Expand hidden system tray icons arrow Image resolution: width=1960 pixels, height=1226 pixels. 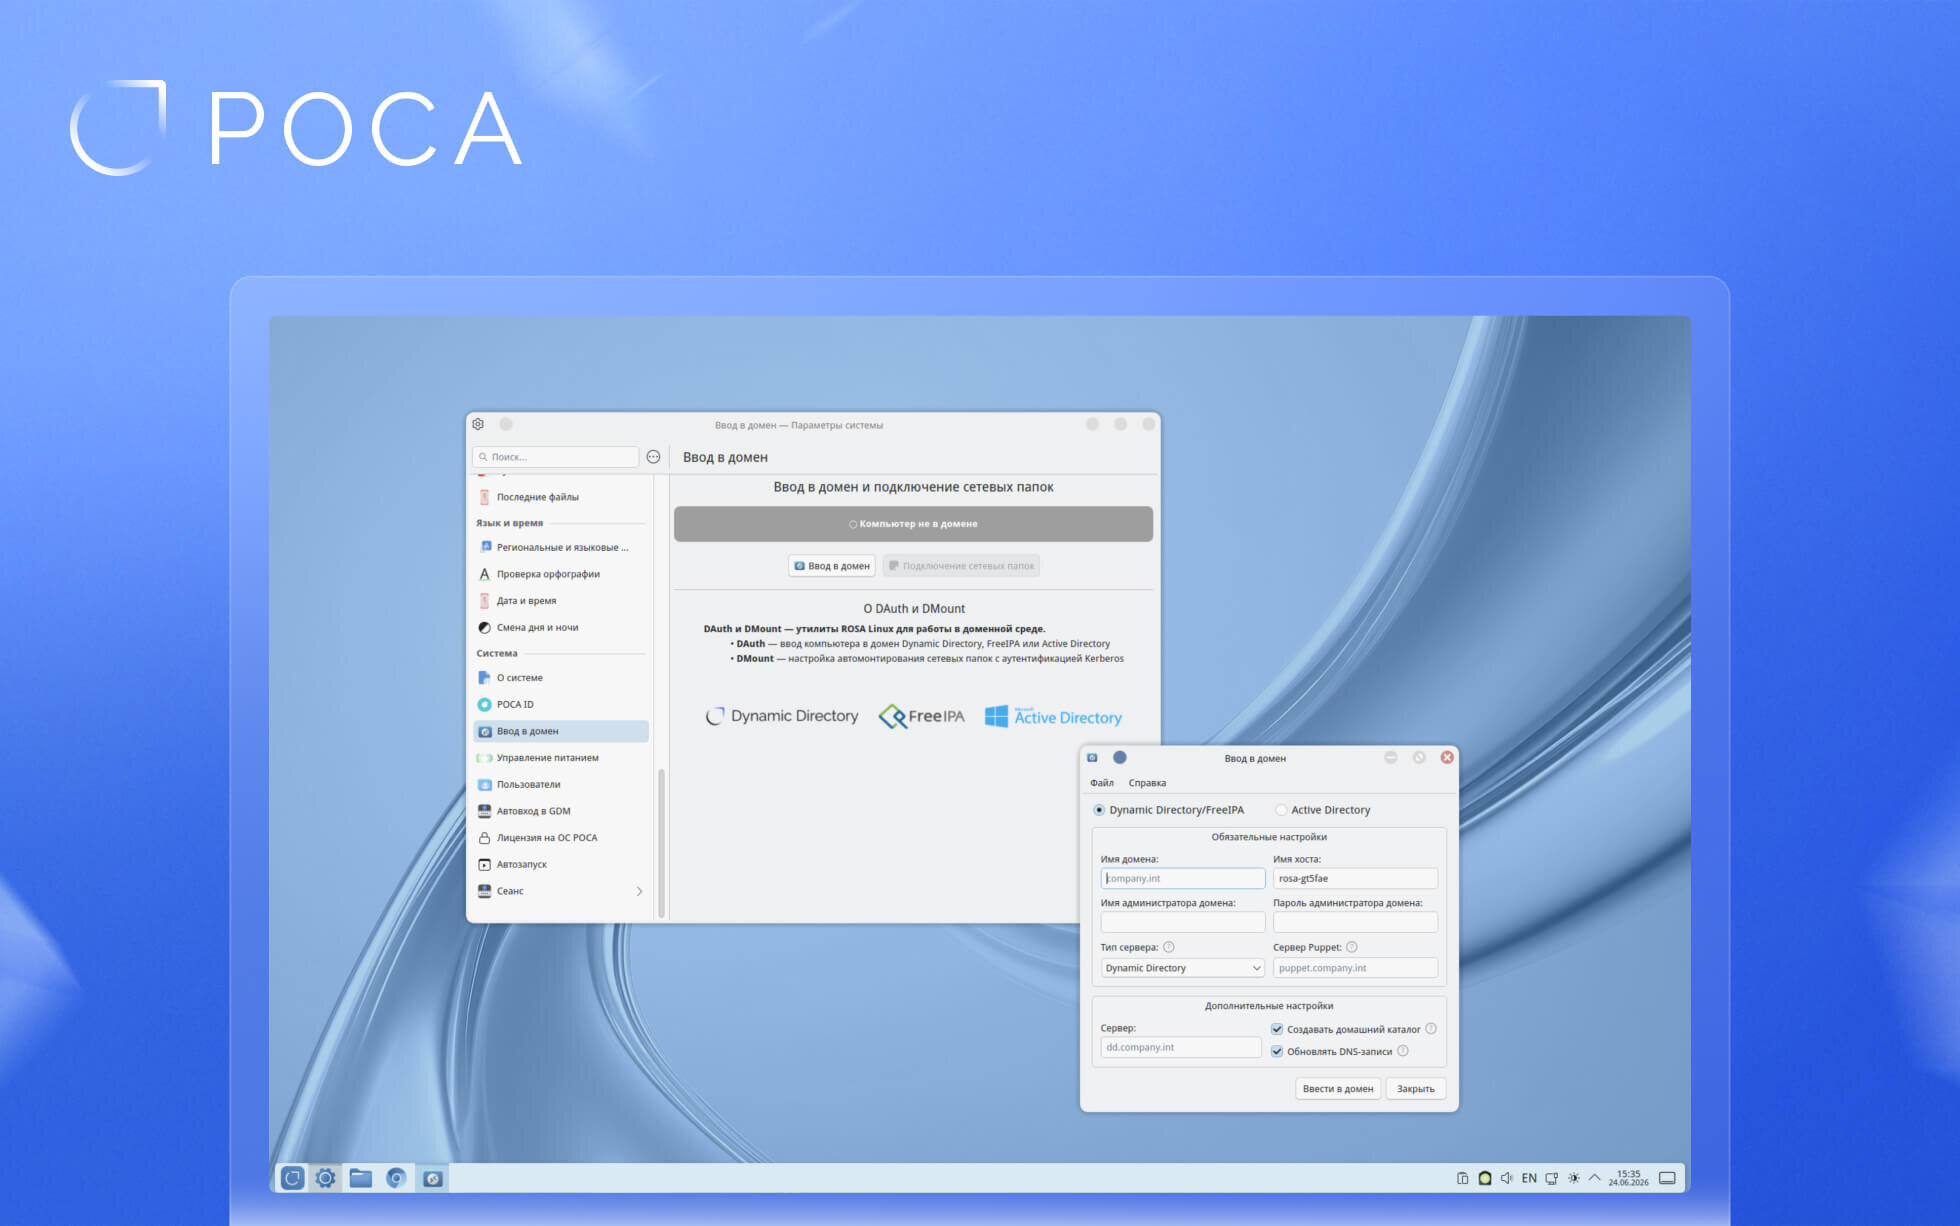(1595, 1178)
